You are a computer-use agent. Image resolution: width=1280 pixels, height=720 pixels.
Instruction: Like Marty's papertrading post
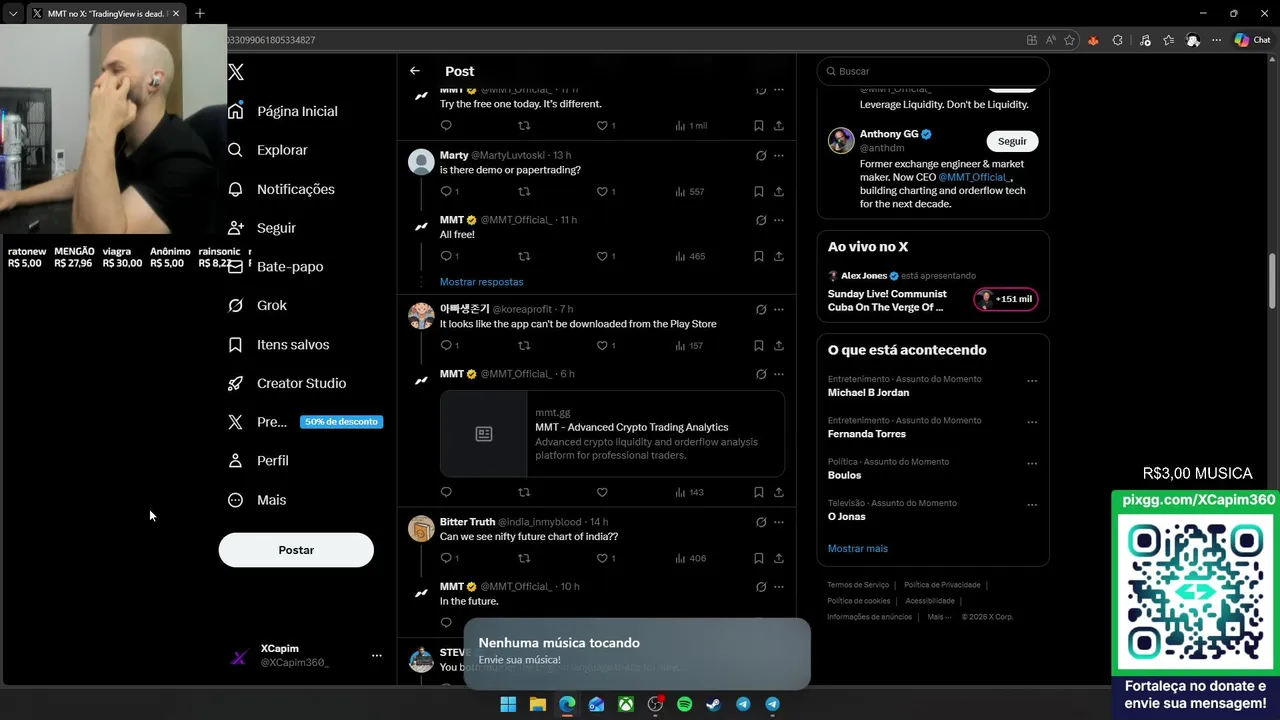click(602, 191)
